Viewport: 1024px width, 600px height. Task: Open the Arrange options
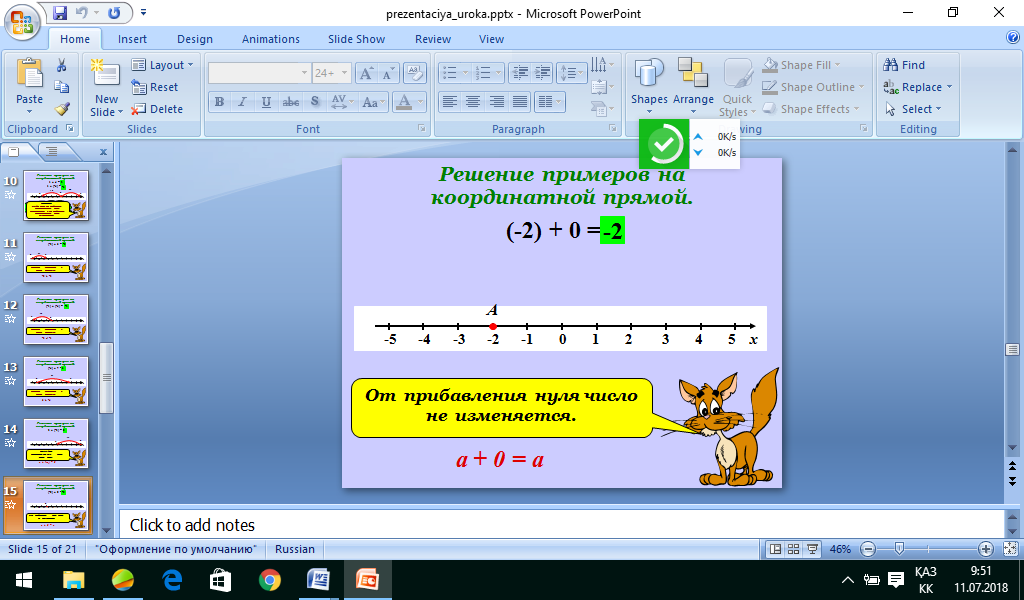coord(693,85)
